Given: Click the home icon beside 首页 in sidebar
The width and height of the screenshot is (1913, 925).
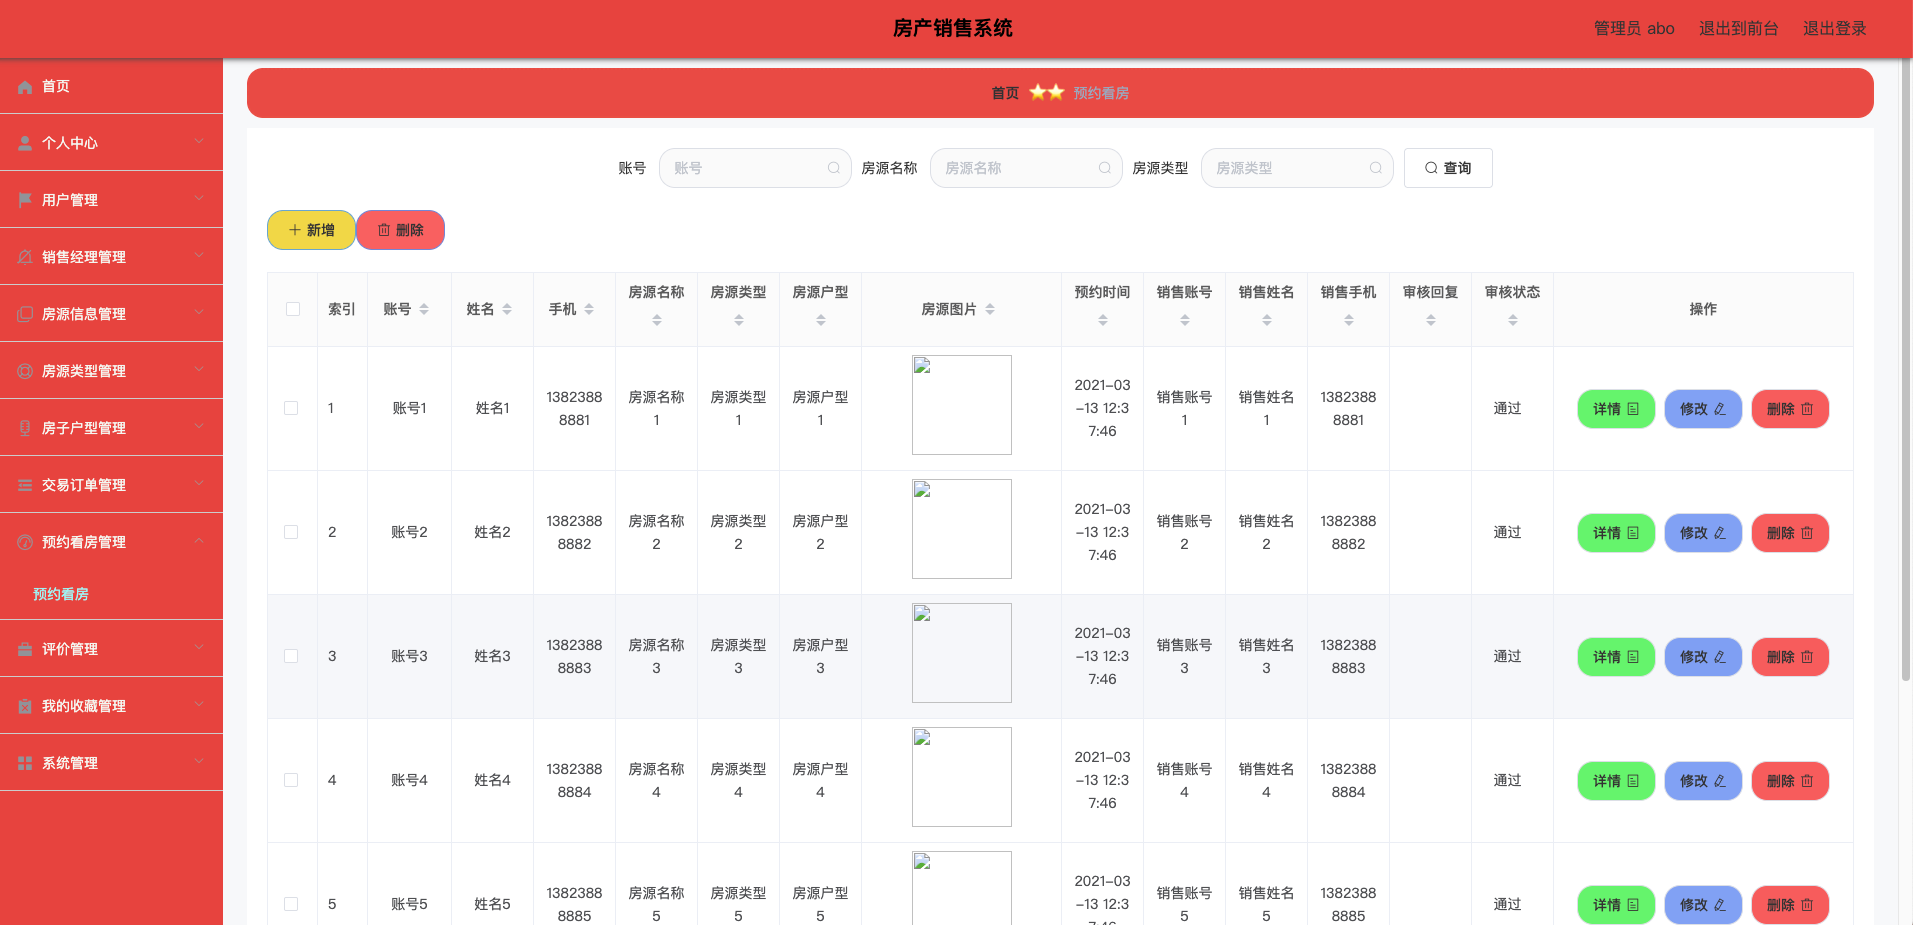Looking at the screenshot, I should coord(25,87).
